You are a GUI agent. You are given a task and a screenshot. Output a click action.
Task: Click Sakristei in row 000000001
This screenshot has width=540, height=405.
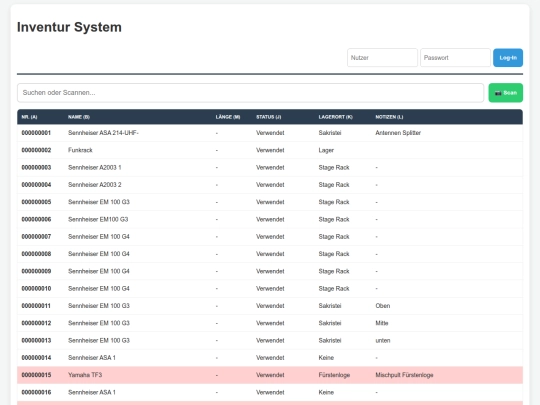(330, 133)
